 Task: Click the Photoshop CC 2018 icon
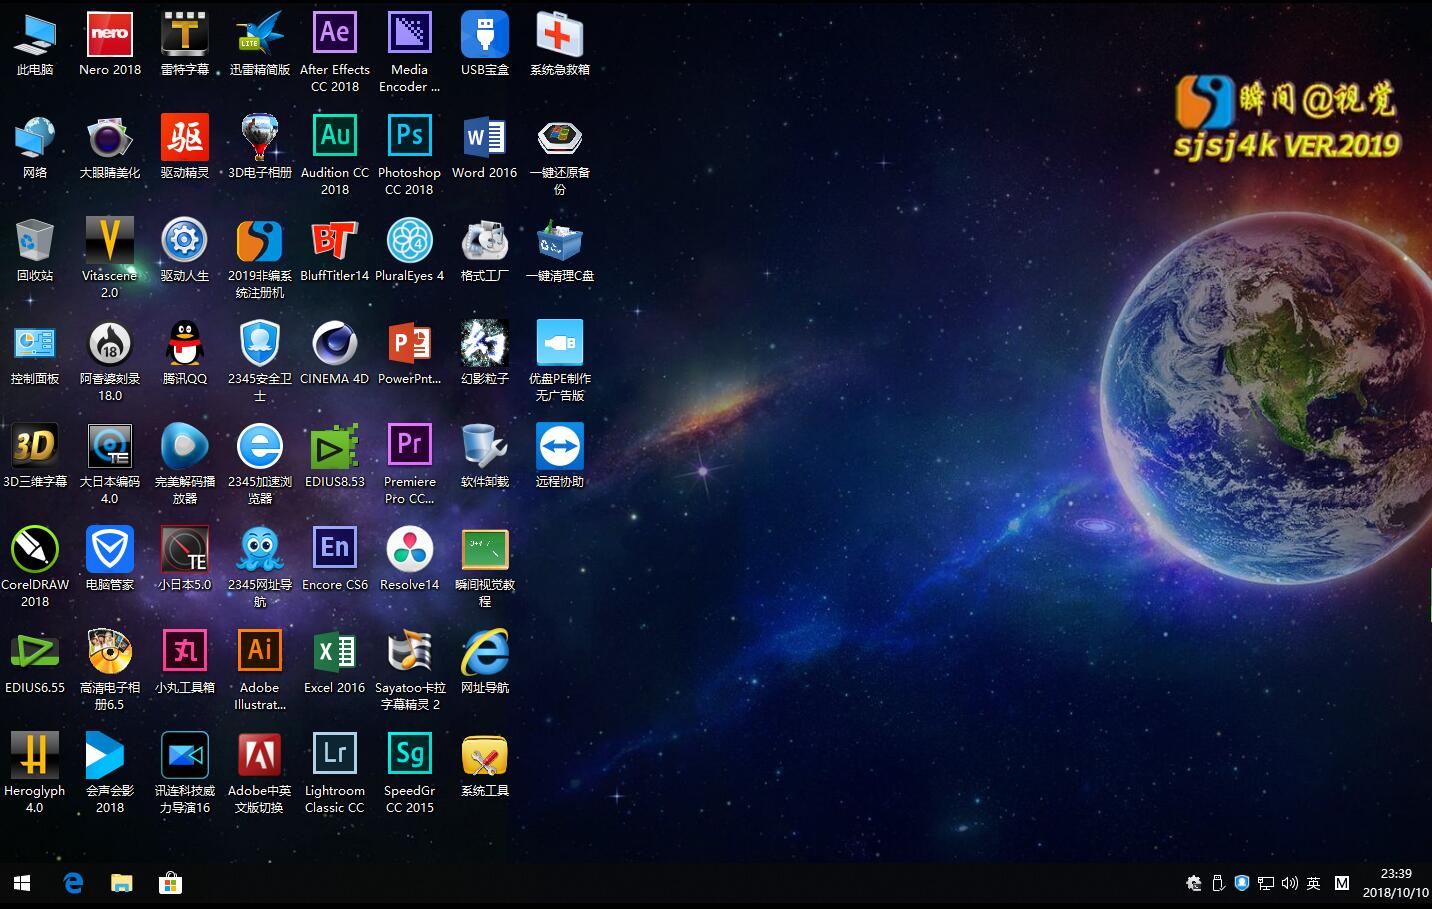[x=409, y=137]
